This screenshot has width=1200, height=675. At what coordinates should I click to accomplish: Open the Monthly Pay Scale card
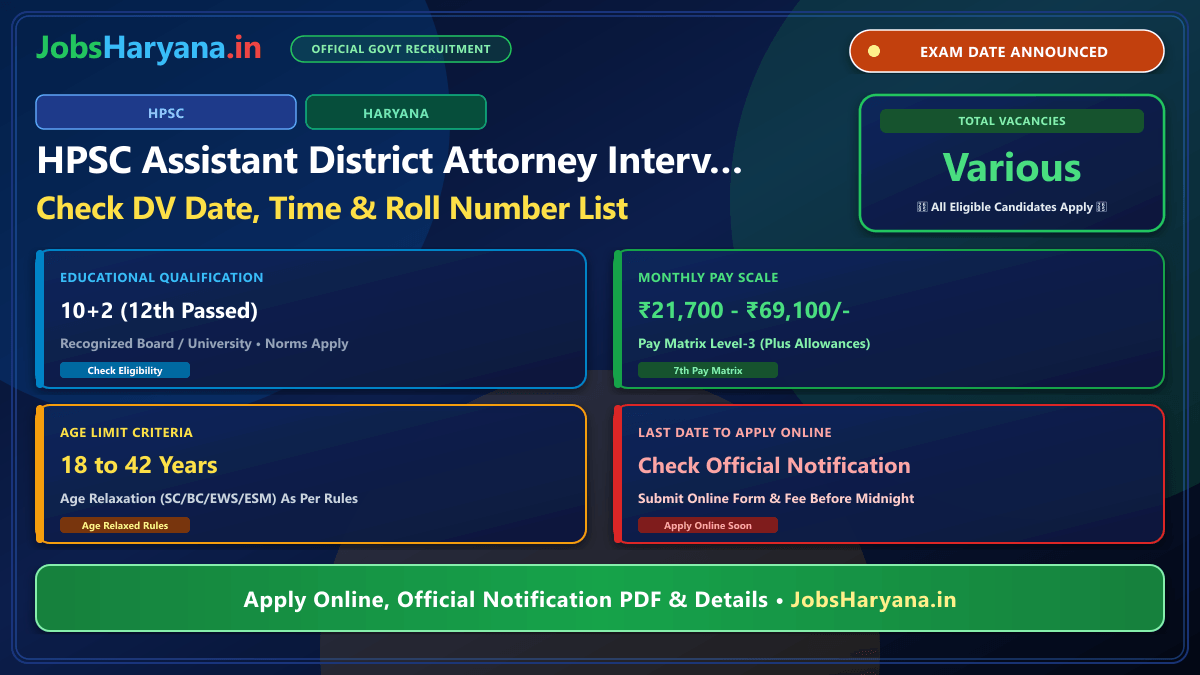coord(889,319)
